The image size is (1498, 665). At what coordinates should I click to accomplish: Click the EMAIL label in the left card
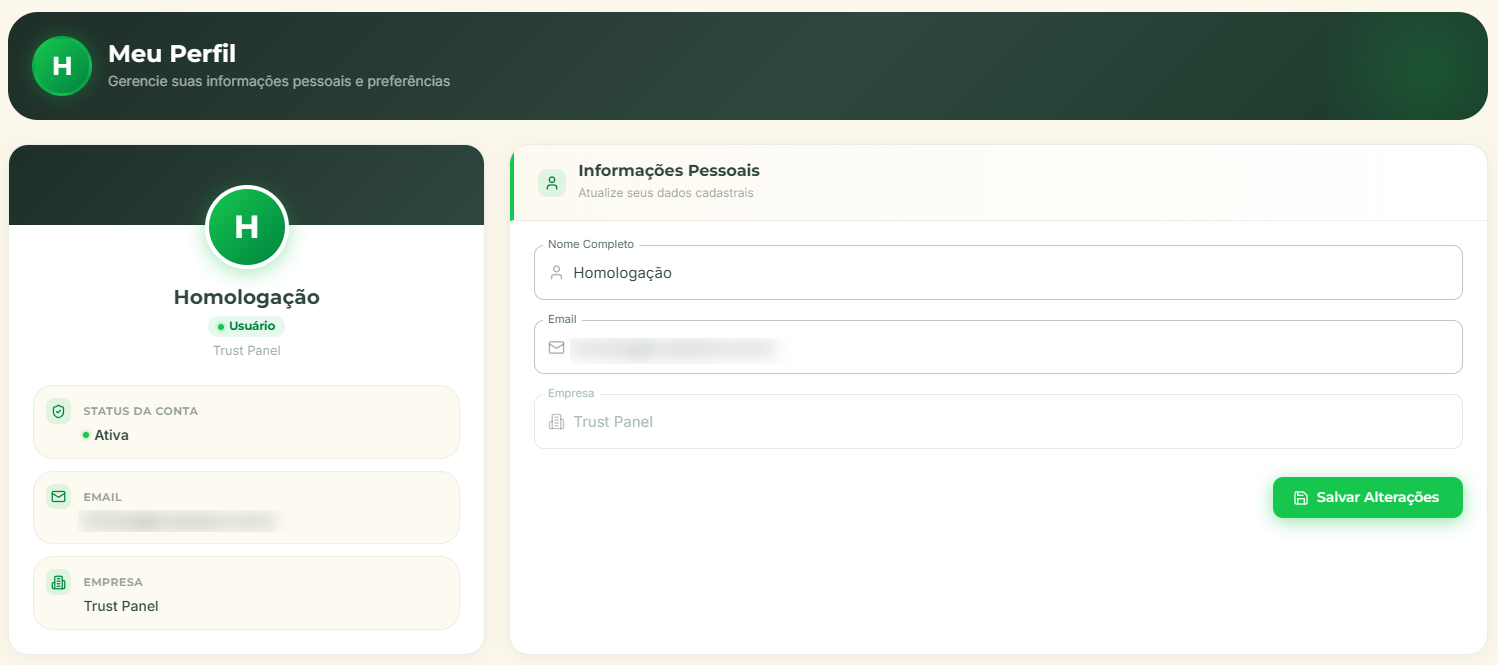point(103,497)
